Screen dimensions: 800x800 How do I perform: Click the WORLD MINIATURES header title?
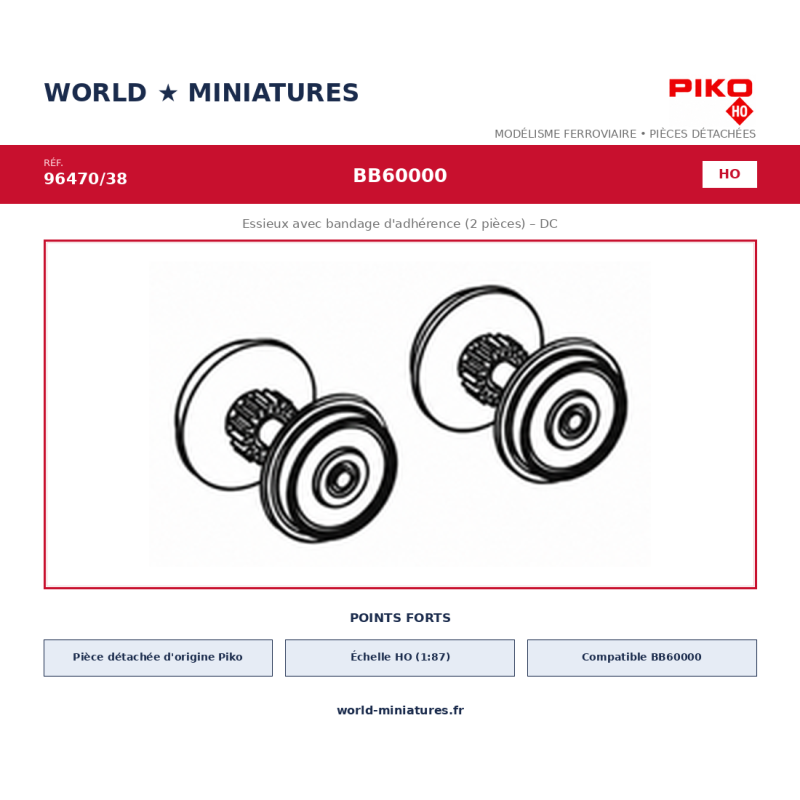point(201,93)
